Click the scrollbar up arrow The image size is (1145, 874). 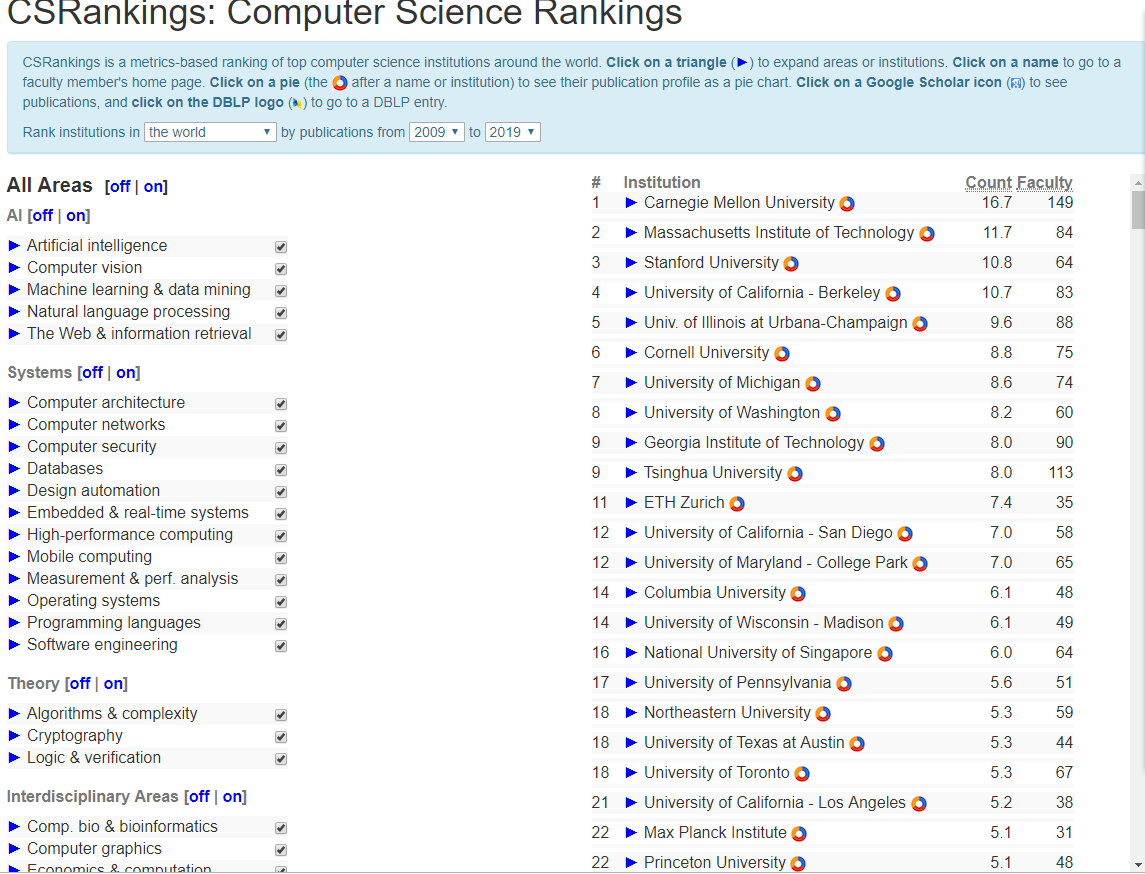pyautogui.click(x=1138, y=182)
